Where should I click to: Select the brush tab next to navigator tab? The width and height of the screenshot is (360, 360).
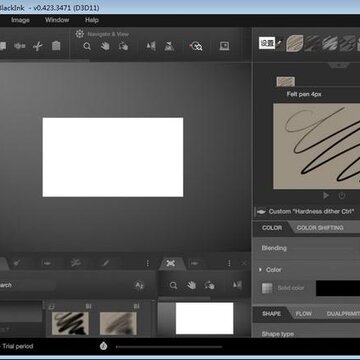195,263
